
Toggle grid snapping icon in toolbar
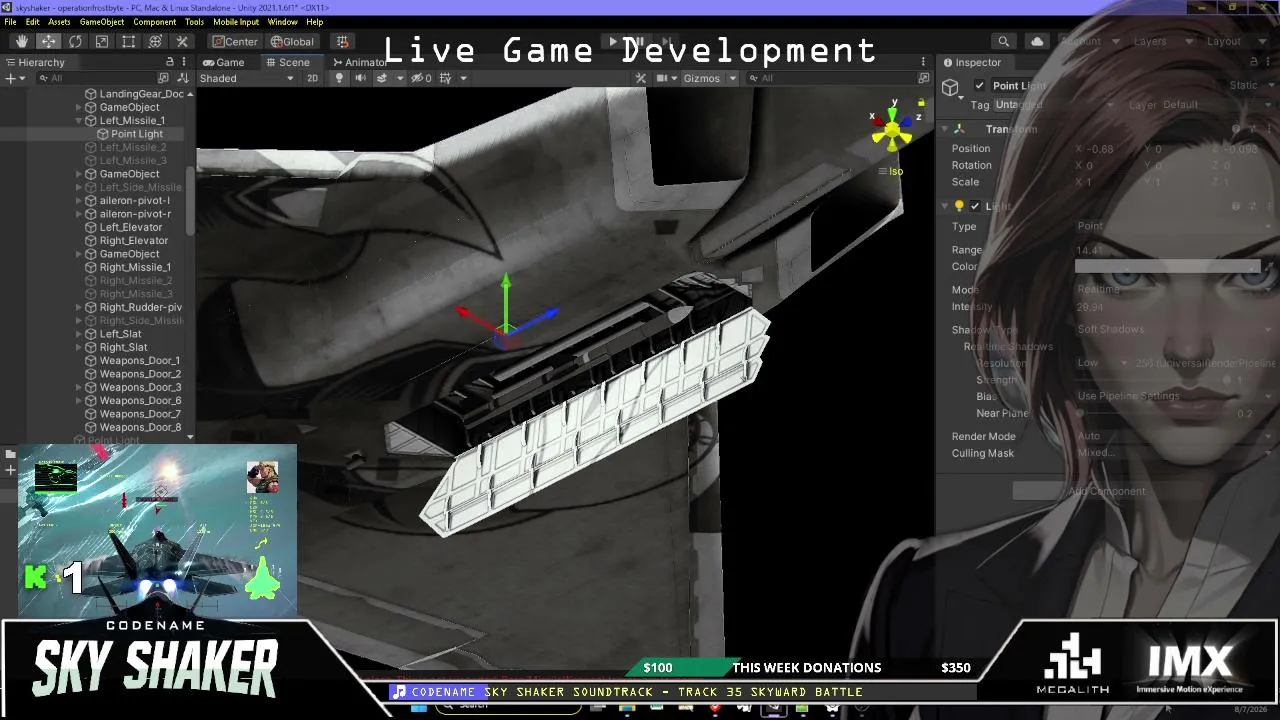tap(342, 41)
